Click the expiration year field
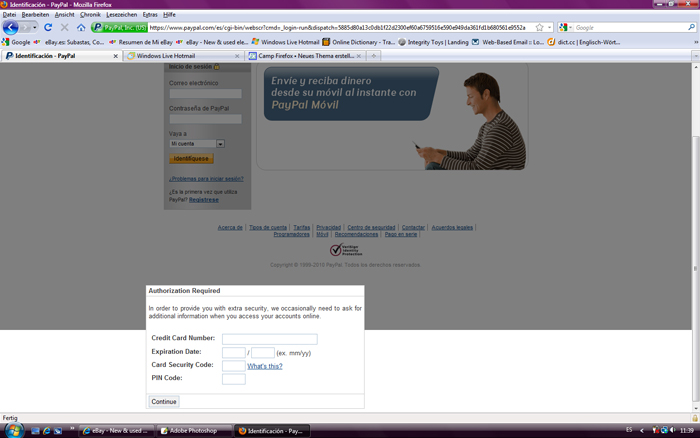The image size is (700, 438). (262, 353)
